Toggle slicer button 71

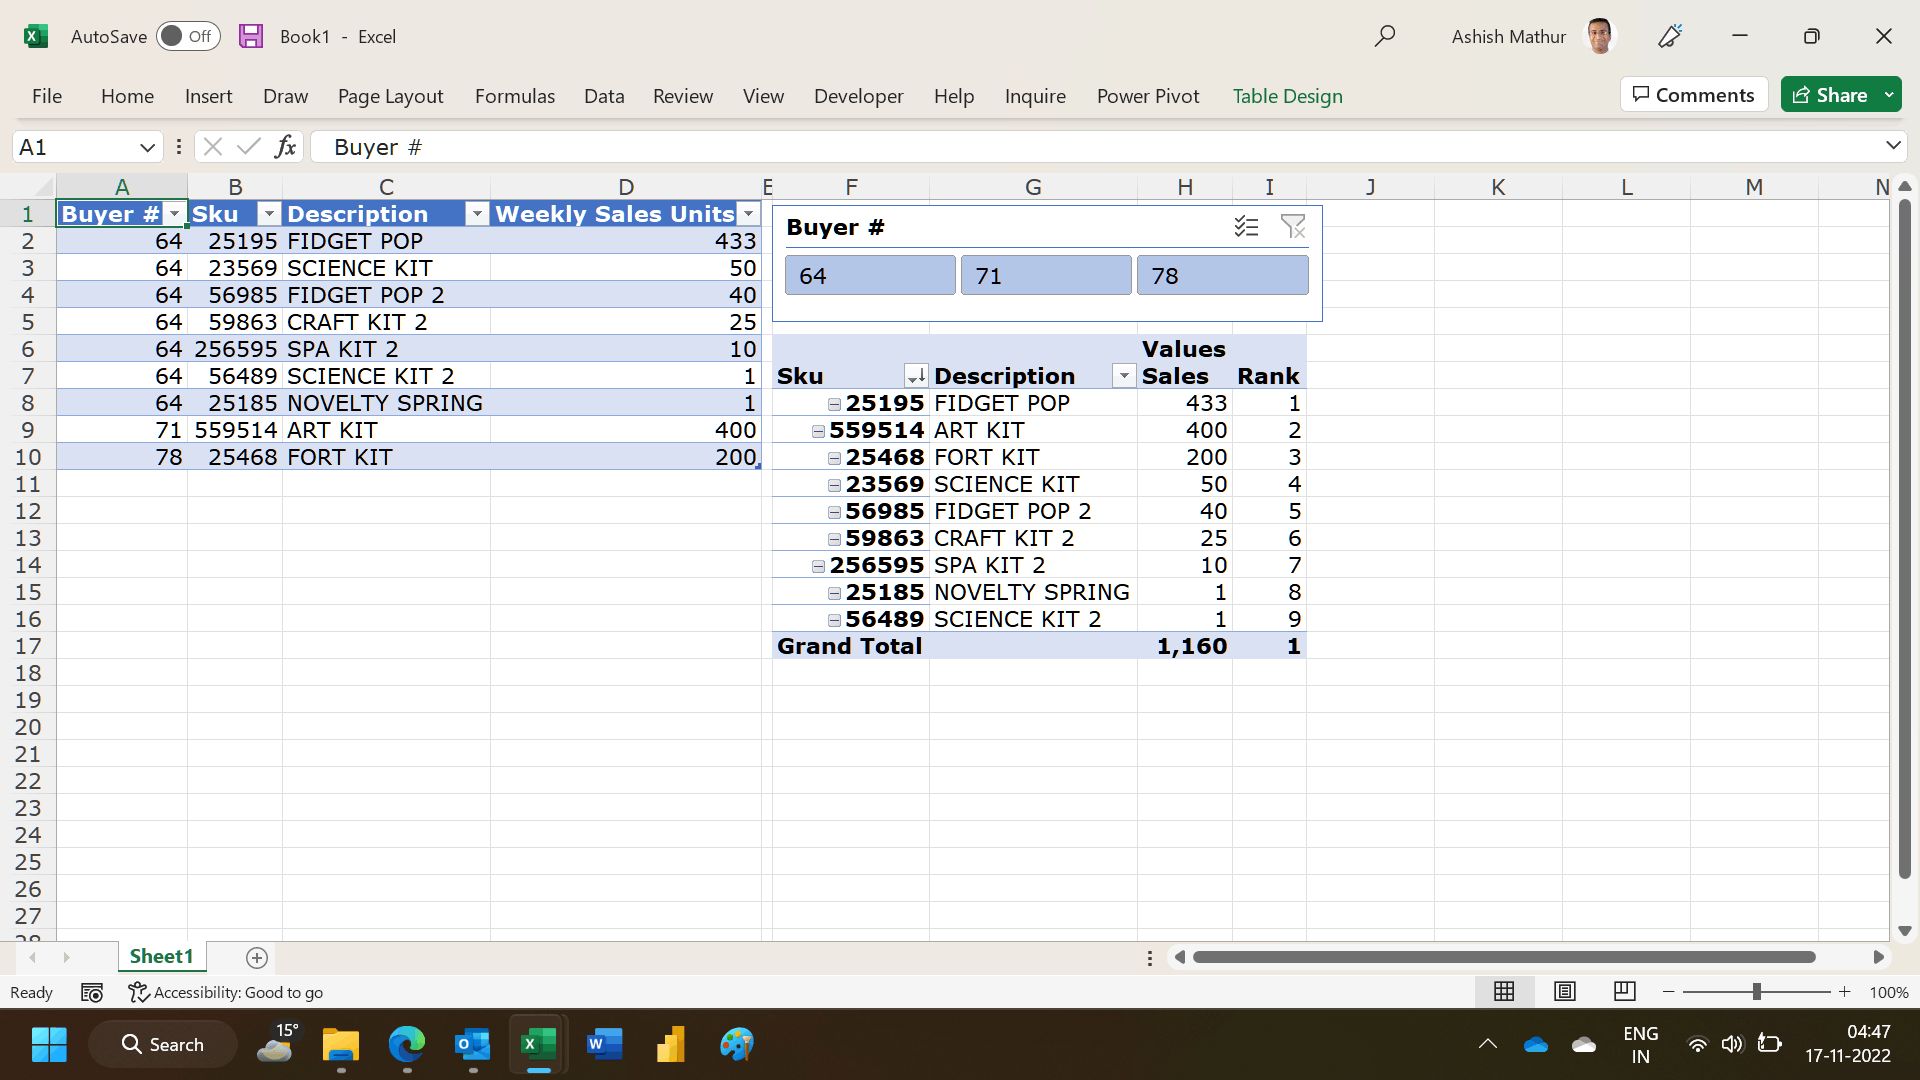[1046, 275]
